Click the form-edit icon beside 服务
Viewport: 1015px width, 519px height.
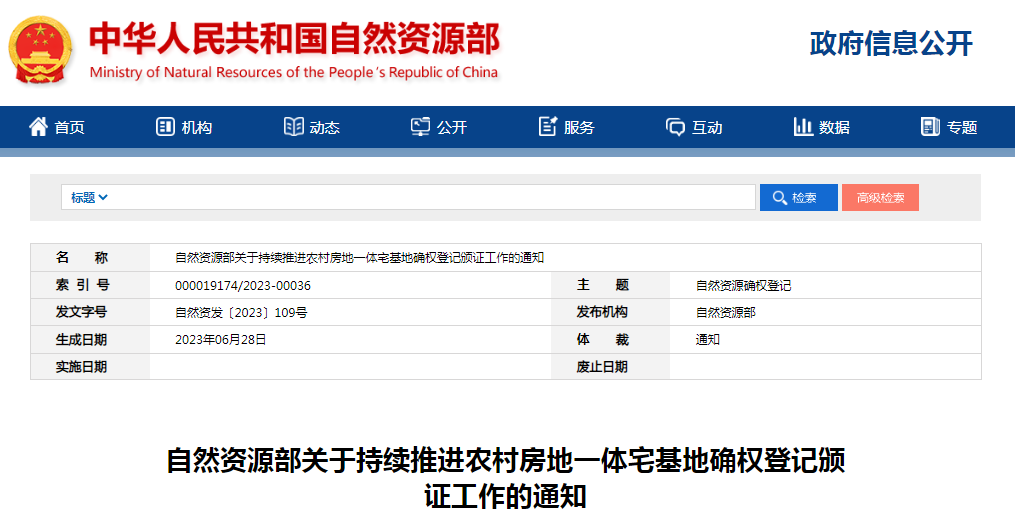548,127
